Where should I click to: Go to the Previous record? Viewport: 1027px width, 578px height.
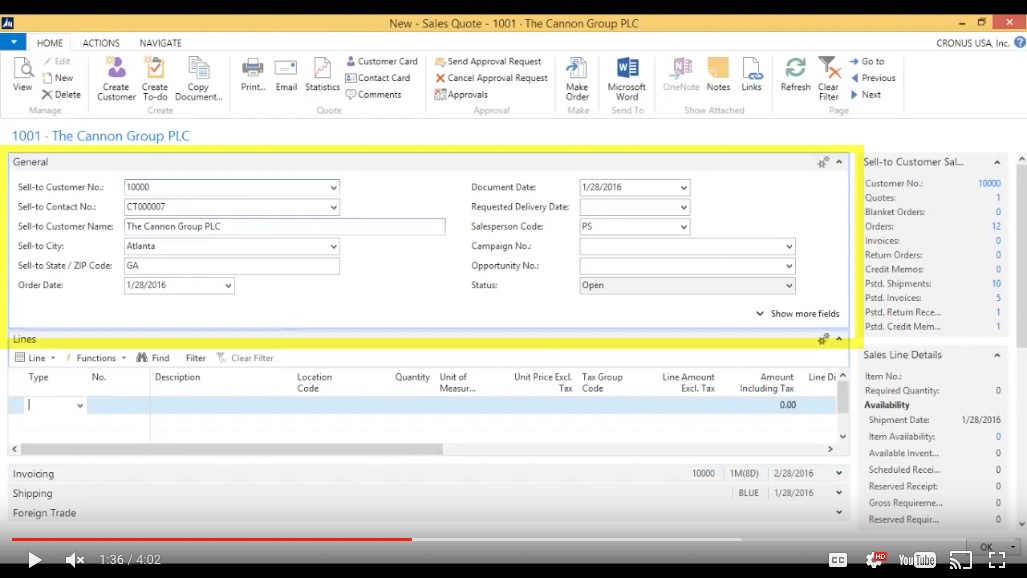[x=872, y=77]
